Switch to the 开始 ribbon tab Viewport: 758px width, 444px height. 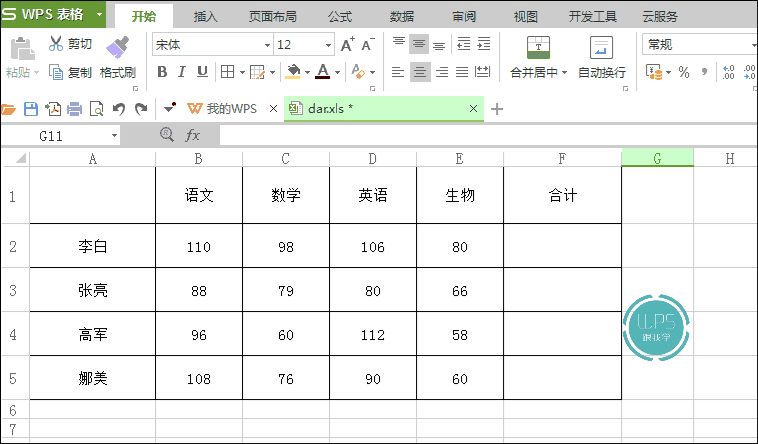click(x=144, y=16)
